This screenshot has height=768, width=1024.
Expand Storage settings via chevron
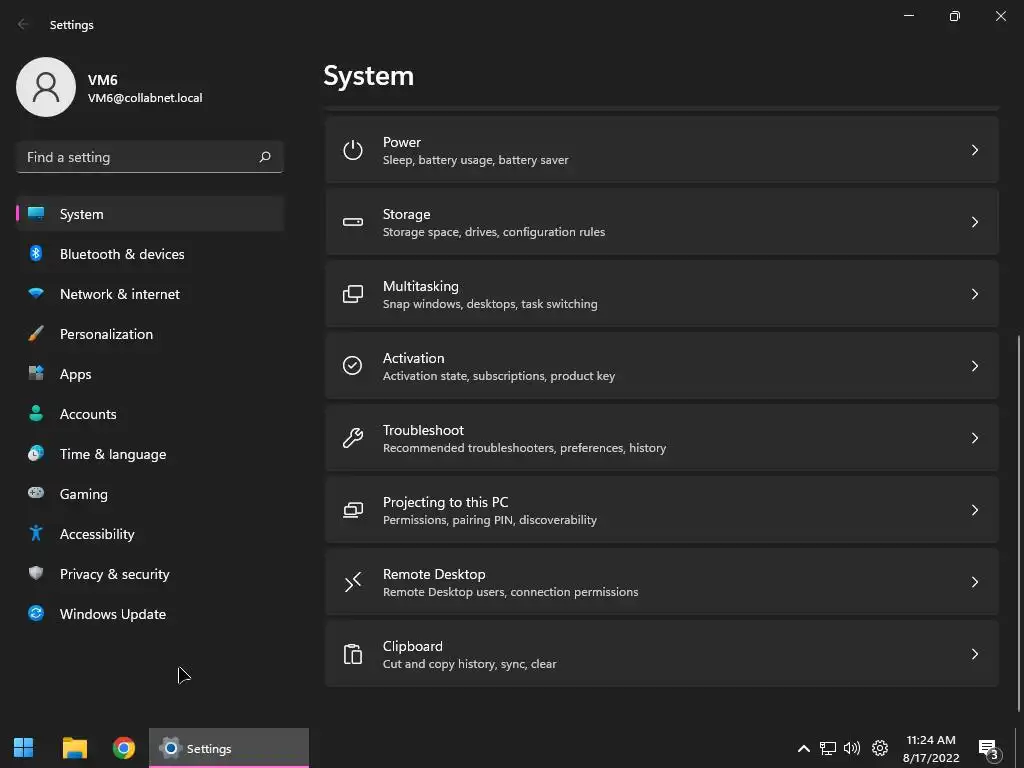click(974, 222)
